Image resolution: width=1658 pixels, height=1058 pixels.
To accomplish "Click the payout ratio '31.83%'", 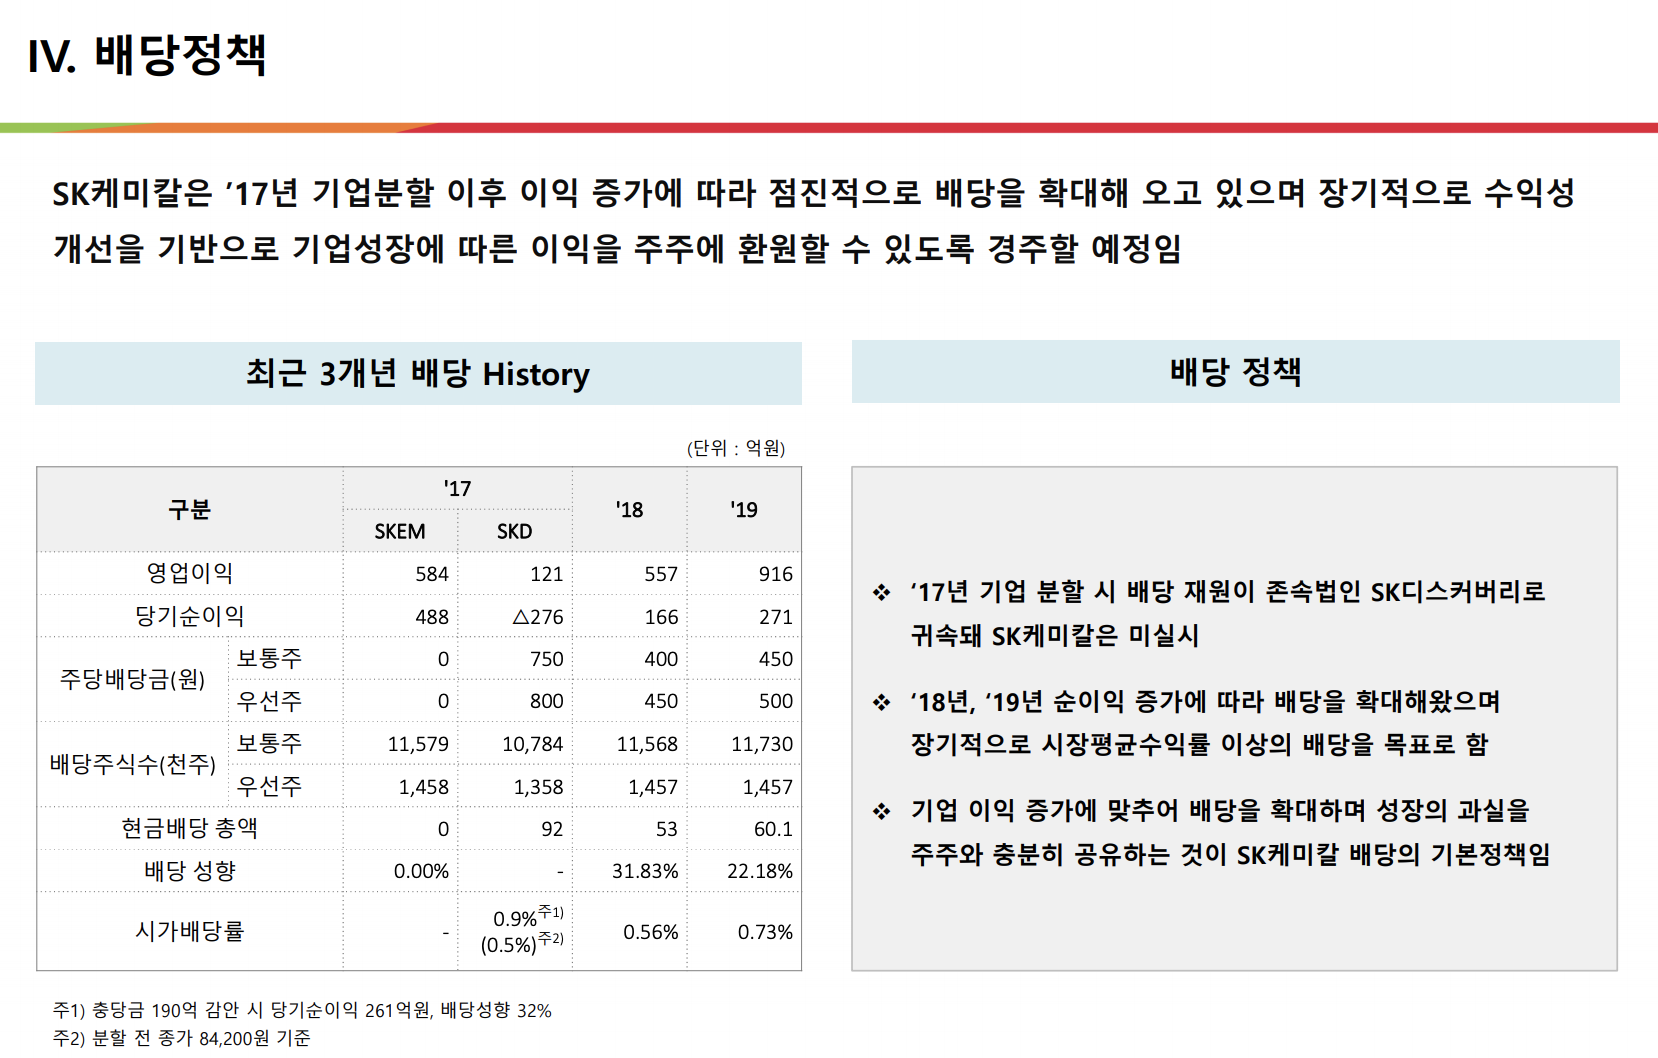I will (645, 871).
